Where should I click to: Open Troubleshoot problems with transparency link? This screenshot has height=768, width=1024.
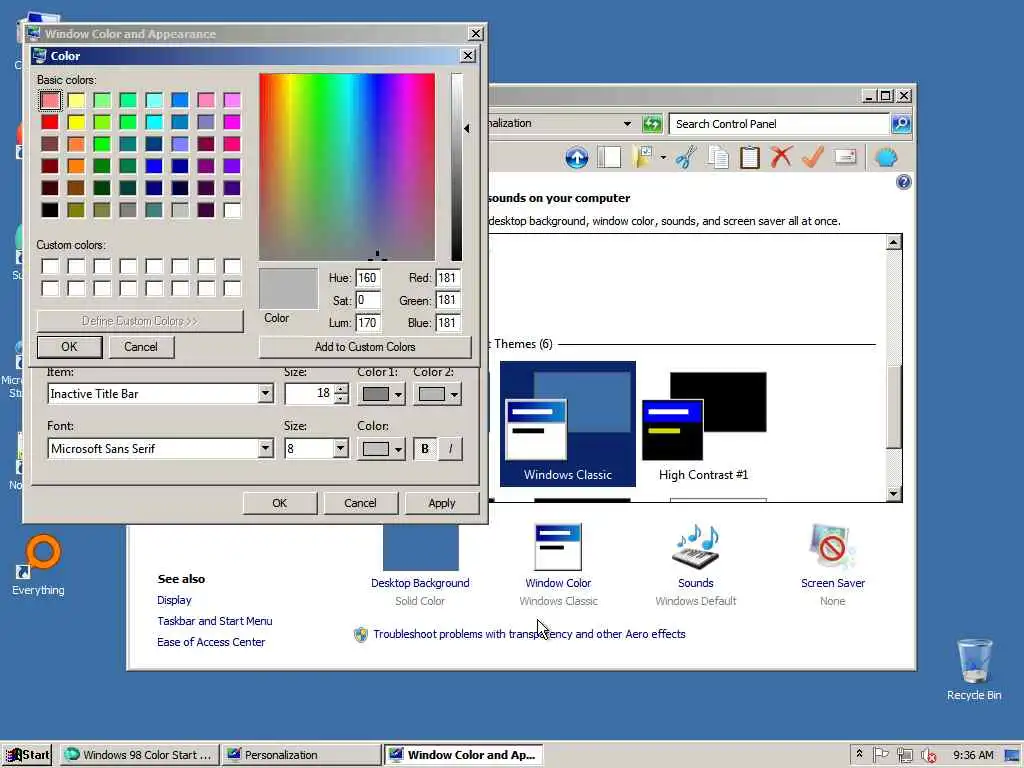tap(530, 634)
